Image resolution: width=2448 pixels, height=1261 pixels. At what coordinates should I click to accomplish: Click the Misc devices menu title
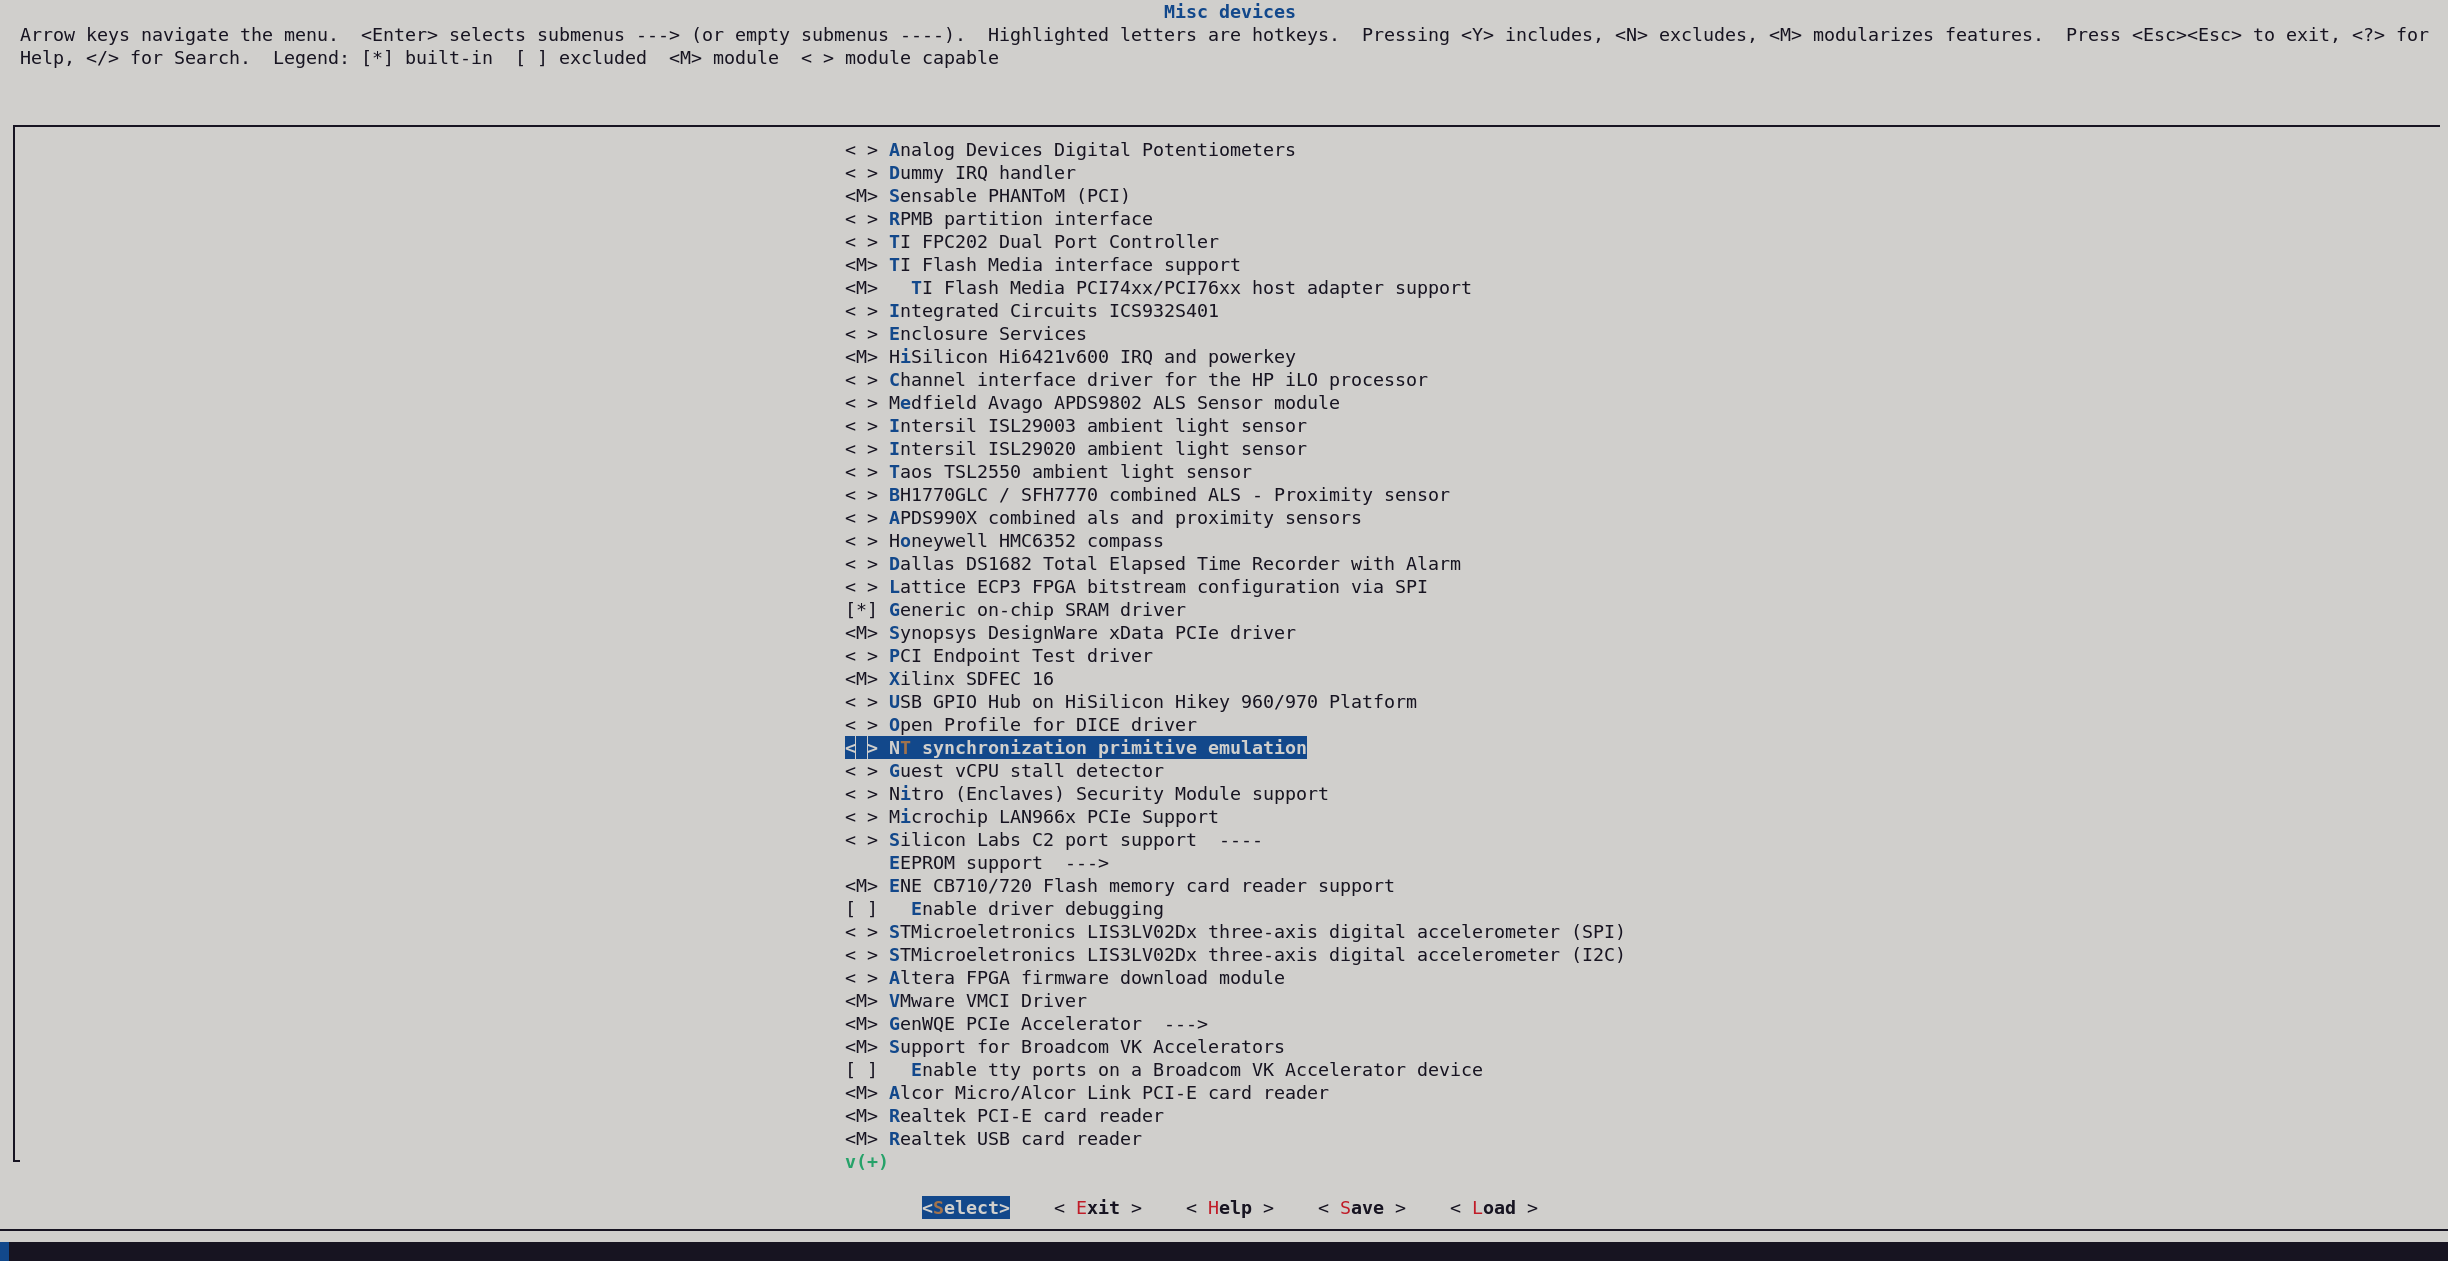[1229, 12]
